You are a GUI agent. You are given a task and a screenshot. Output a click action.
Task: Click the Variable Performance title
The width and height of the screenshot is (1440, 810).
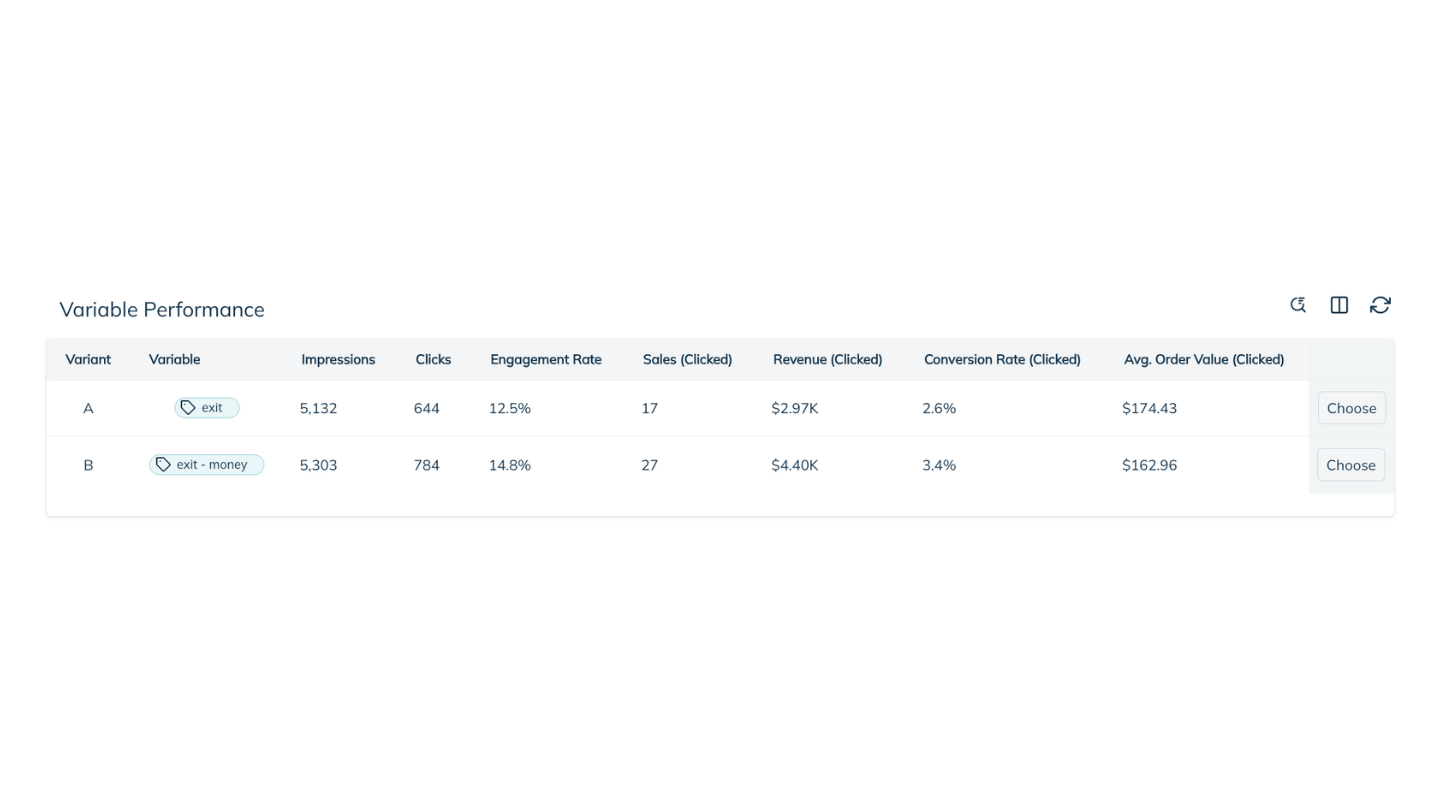(162, 310)
